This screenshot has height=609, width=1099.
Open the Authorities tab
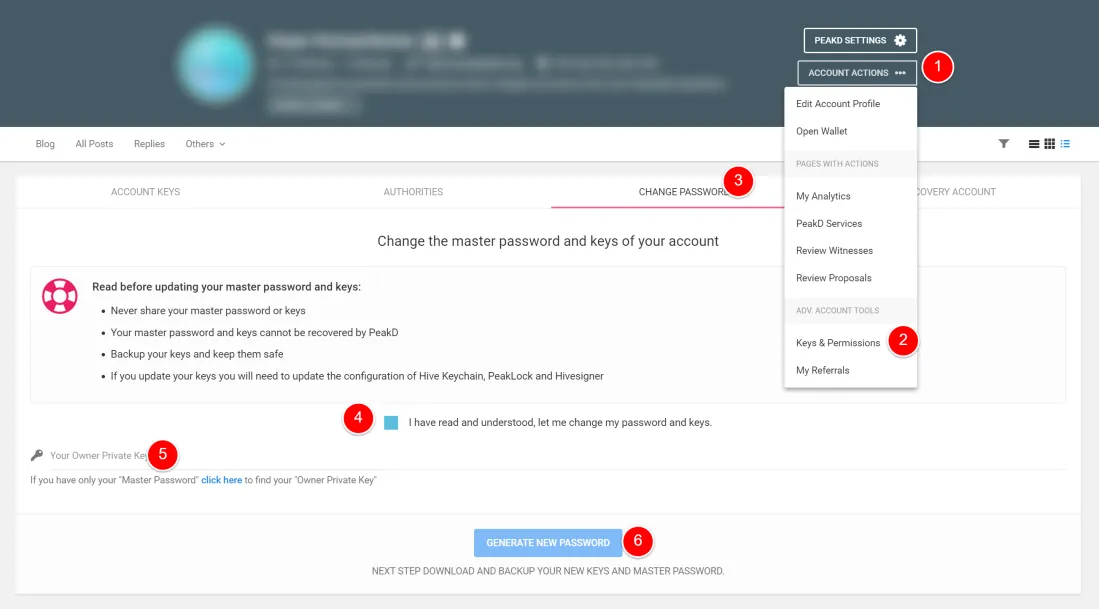click(413, 192)
